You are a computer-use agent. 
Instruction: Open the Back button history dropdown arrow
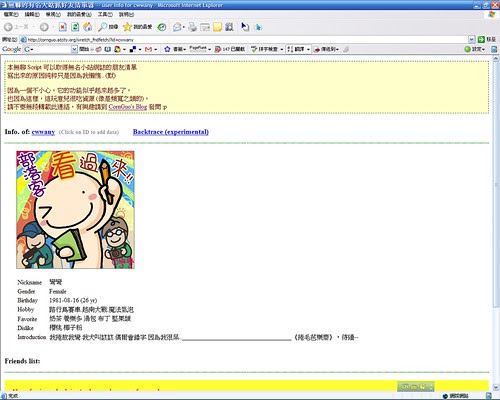[33, 27]
